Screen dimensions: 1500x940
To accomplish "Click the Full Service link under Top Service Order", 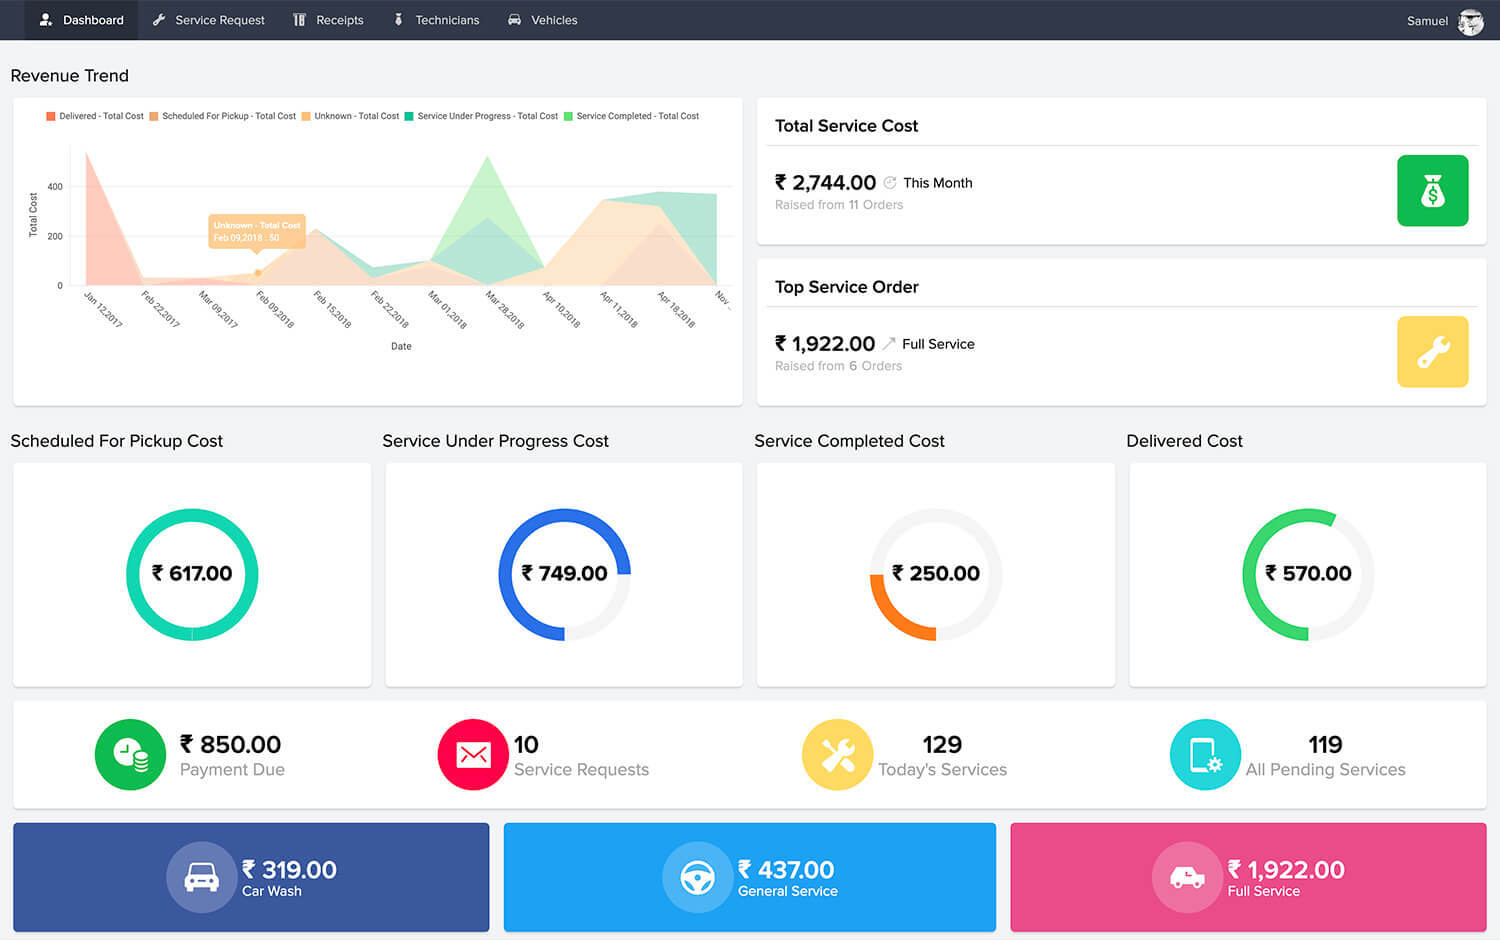I will coord(937,343).
